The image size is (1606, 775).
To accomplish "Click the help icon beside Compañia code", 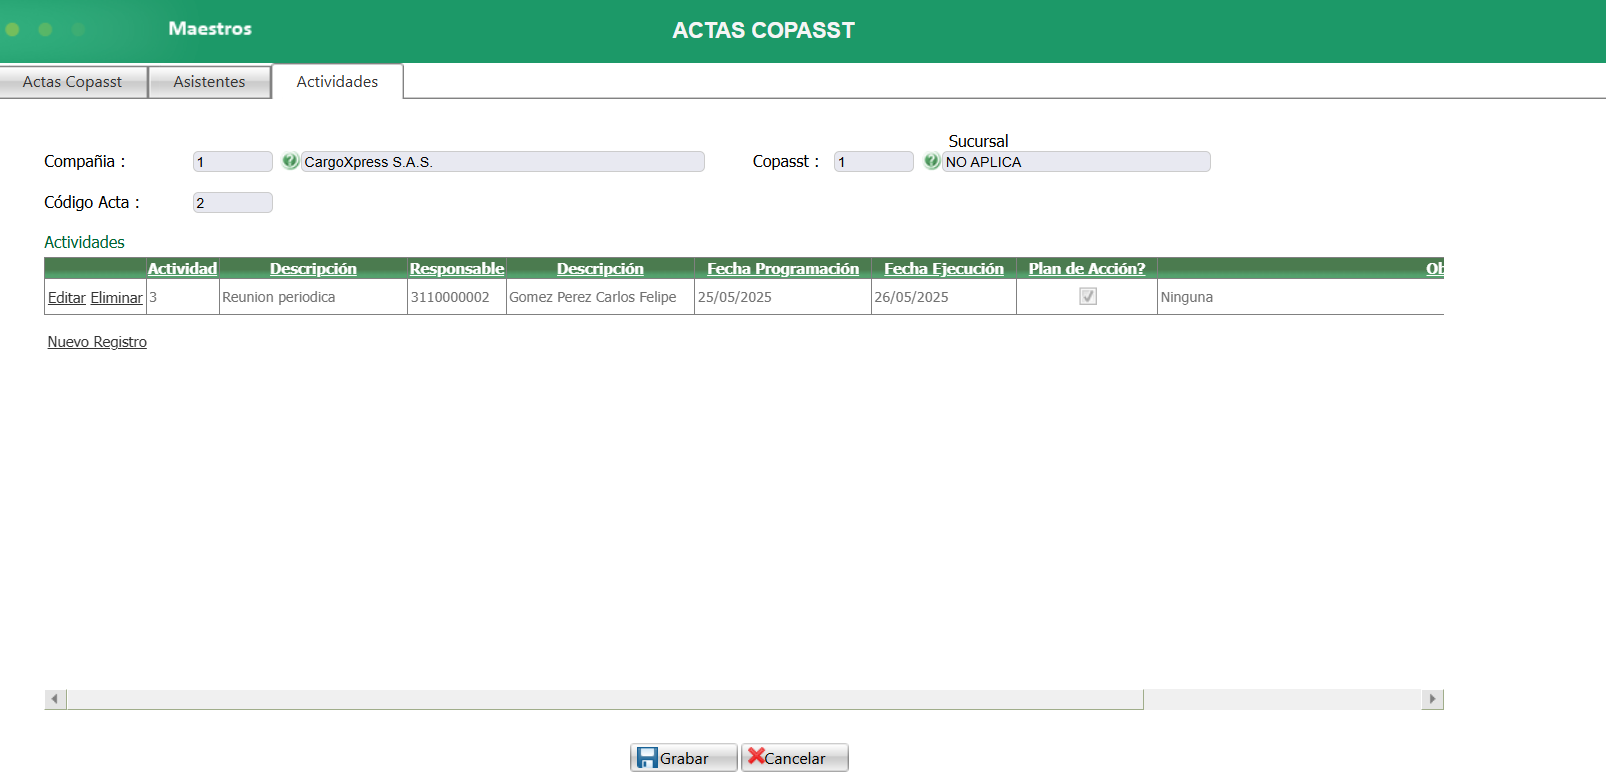I will (x=290, y=161).
